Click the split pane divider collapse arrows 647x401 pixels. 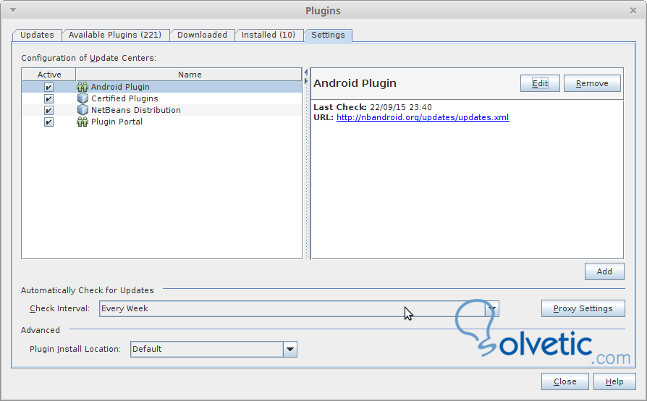[x=306, y=77]
